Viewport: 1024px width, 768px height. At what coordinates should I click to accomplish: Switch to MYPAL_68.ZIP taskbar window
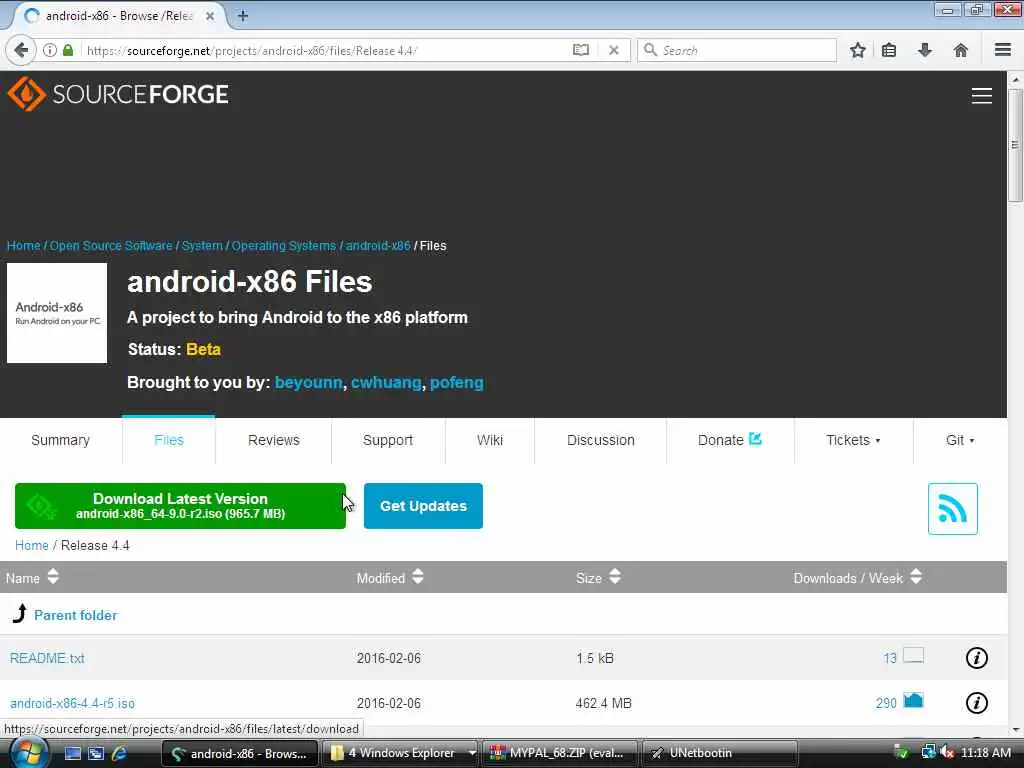(562, 753)
